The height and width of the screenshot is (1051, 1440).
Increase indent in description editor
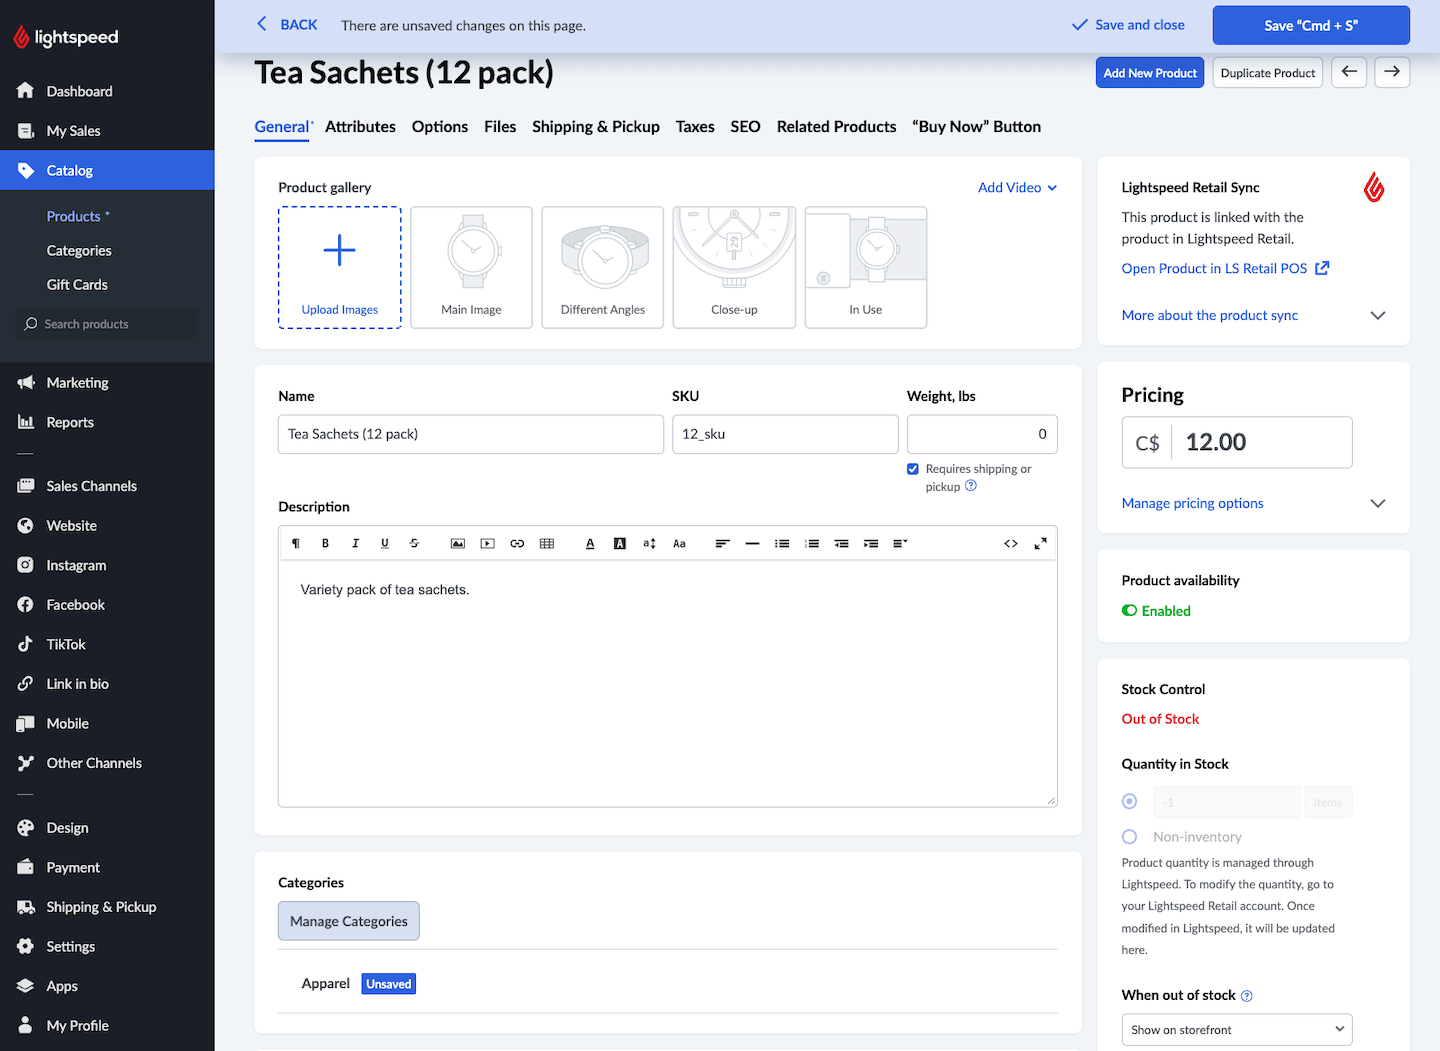point(871,544)
